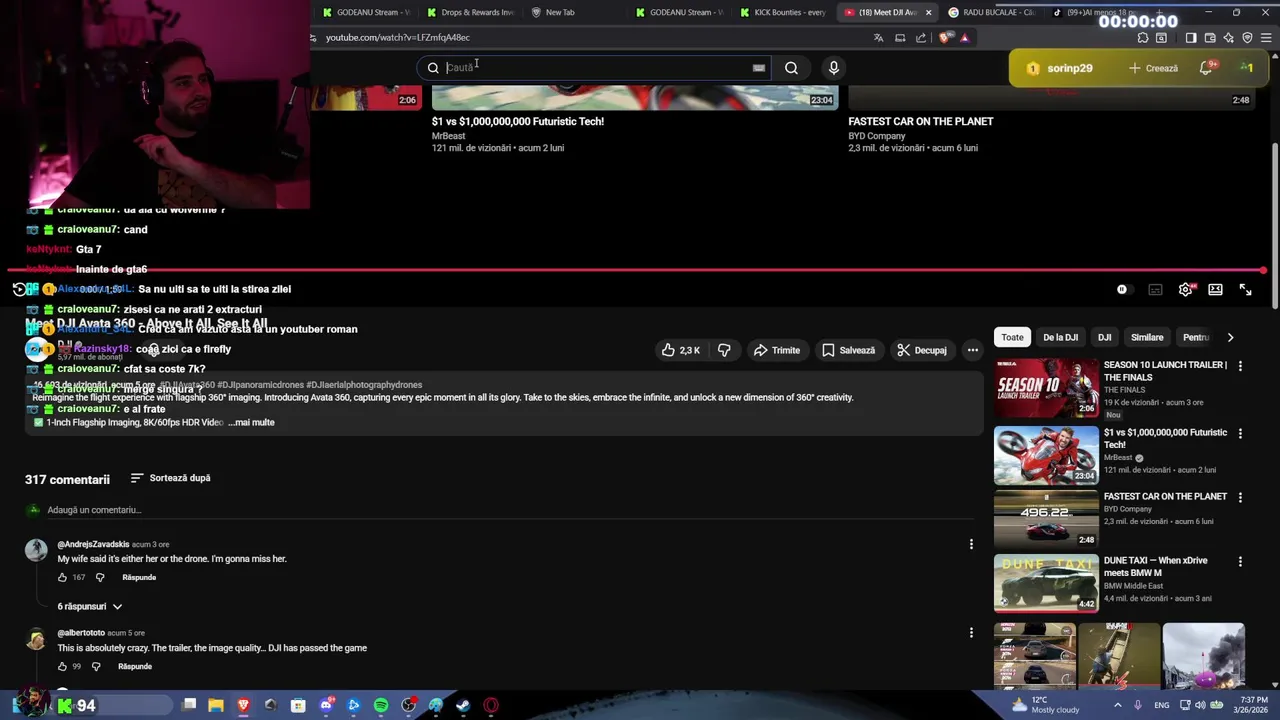Switch to KICK Bounties browser tab
Screen dimensions: 1280x720
pyautogui.click(x=783, y=12)
